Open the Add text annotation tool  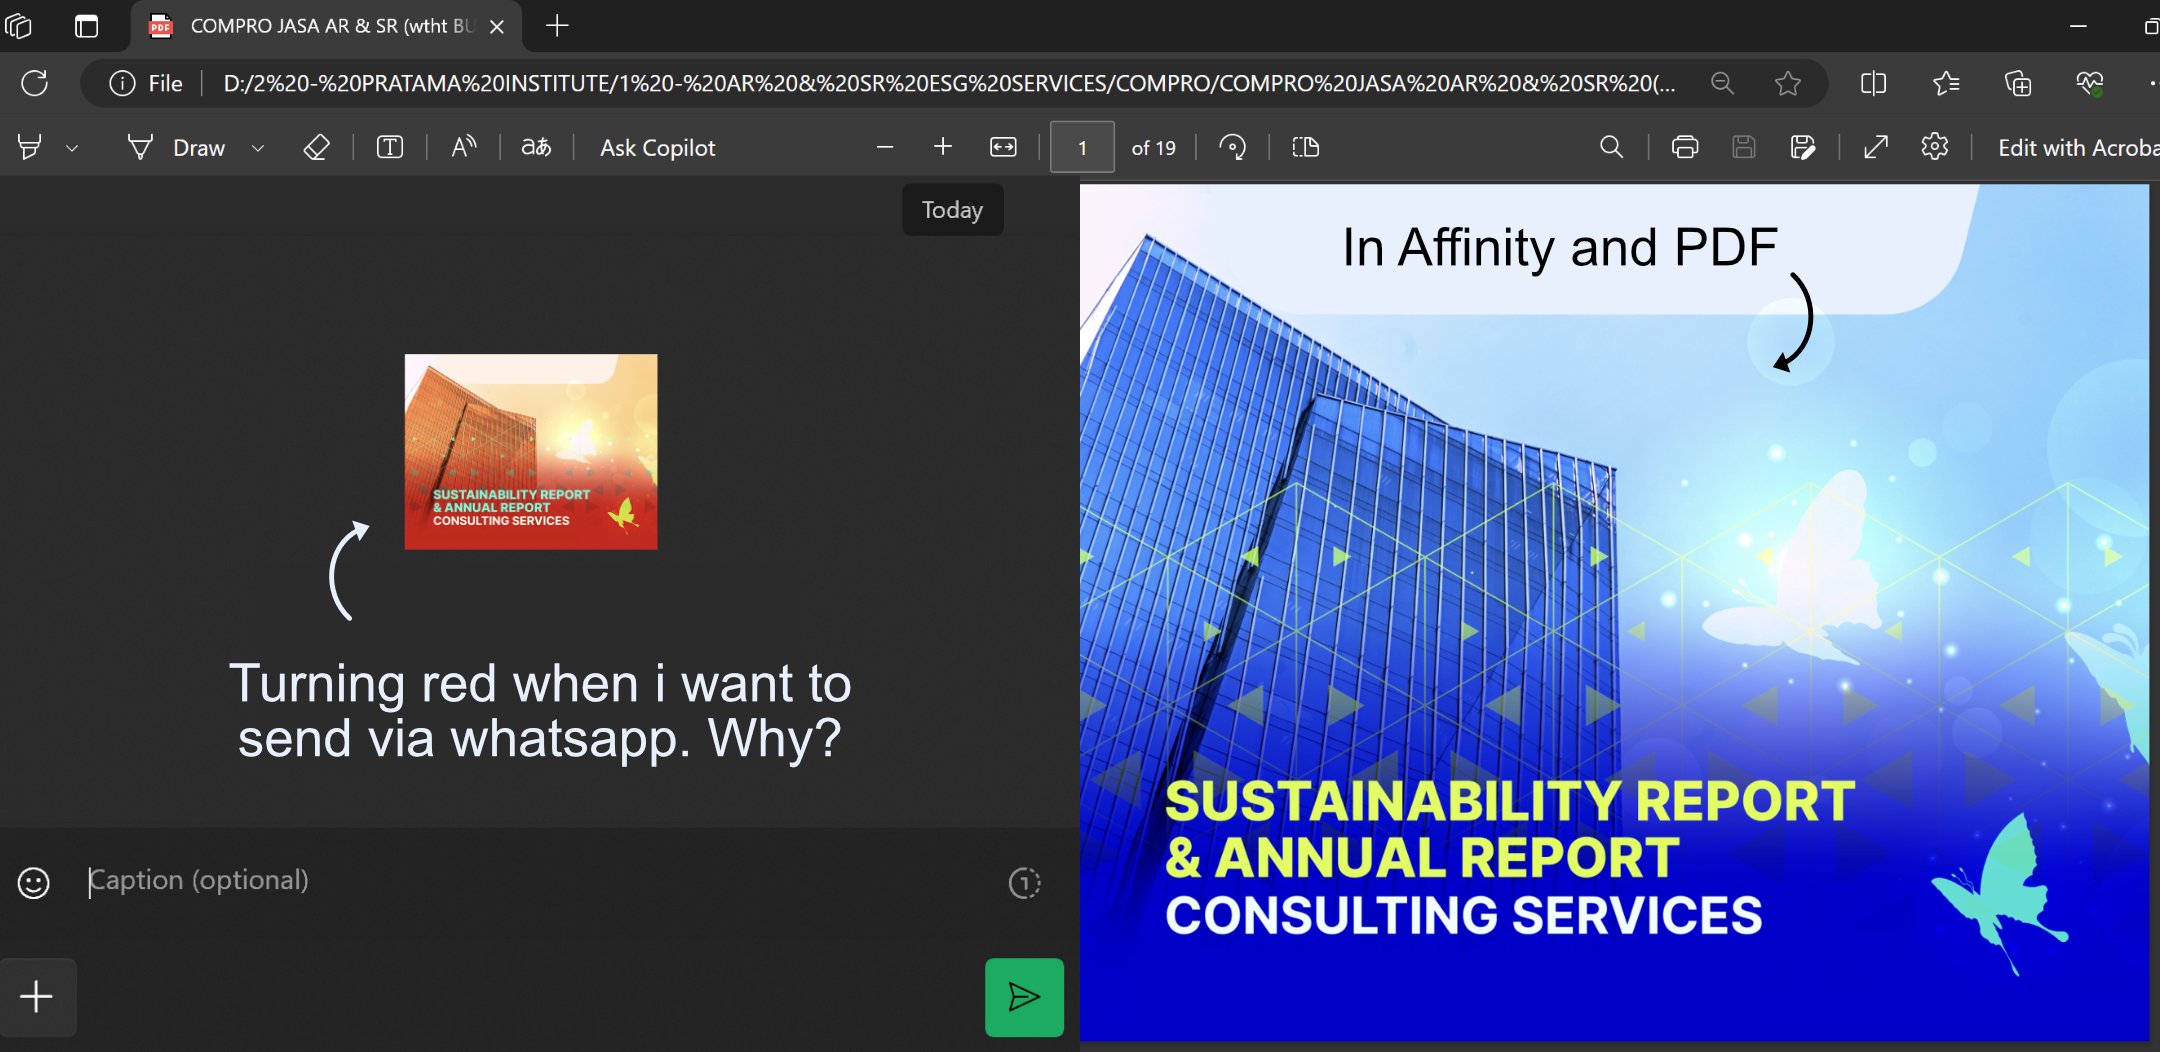tap(389, 147)
